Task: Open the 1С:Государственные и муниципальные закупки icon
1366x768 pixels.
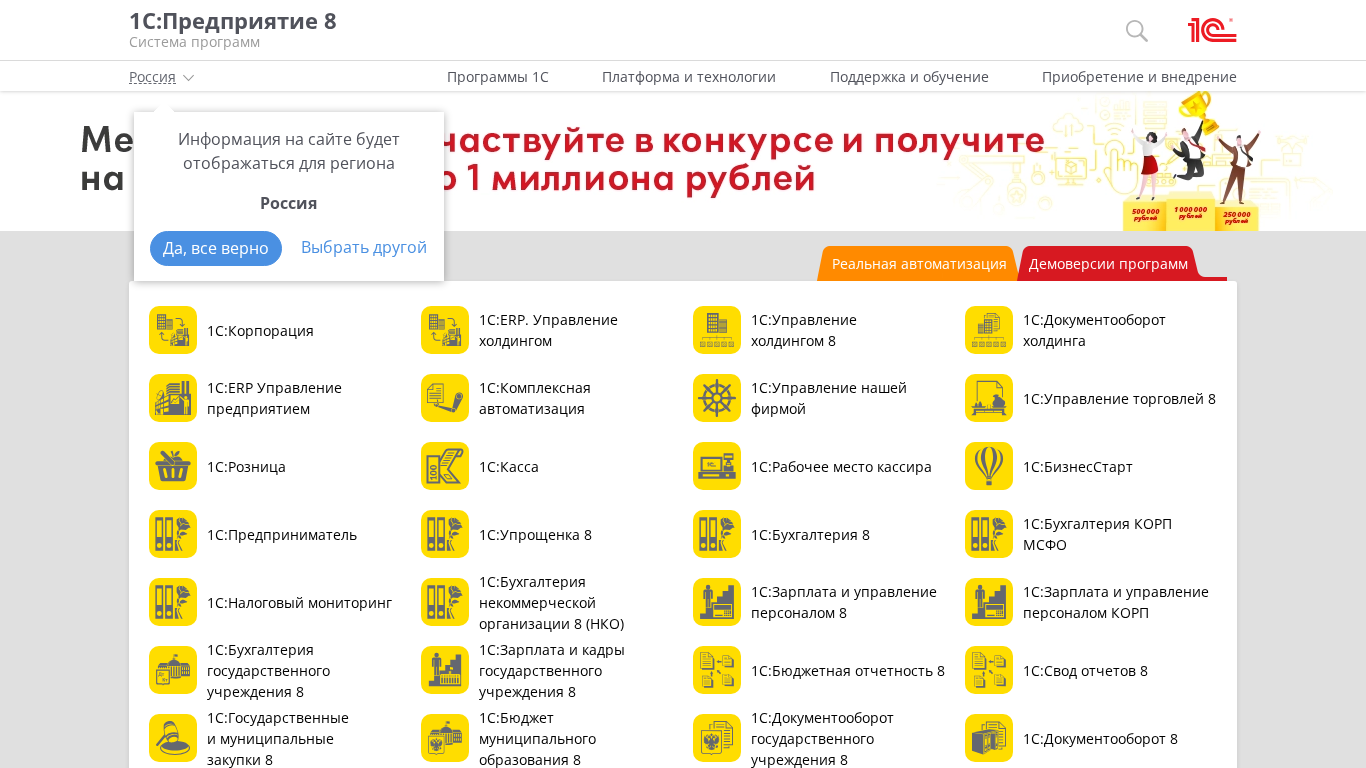Action: (173, 738)
